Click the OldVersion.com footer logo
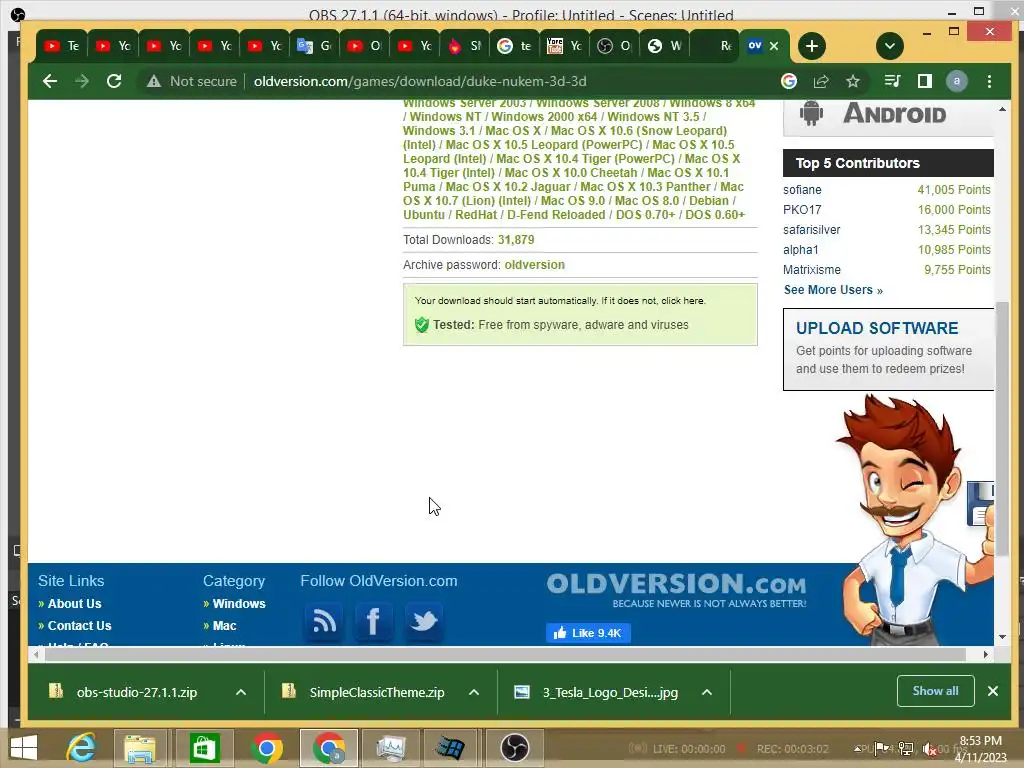The height and width of the screenshot is (768, 1024). (677, 590)
